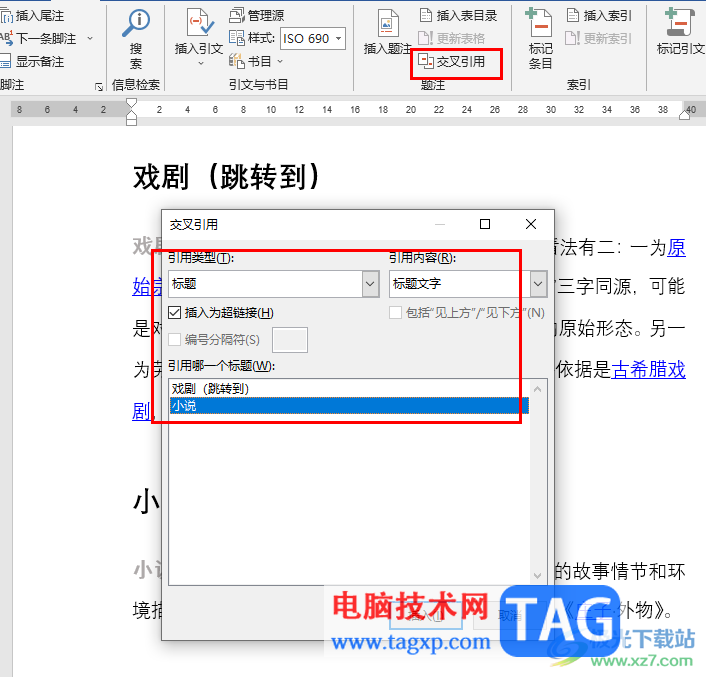Click Show Notes (显示备注)

pyautogui.click(x=33, y=61)
